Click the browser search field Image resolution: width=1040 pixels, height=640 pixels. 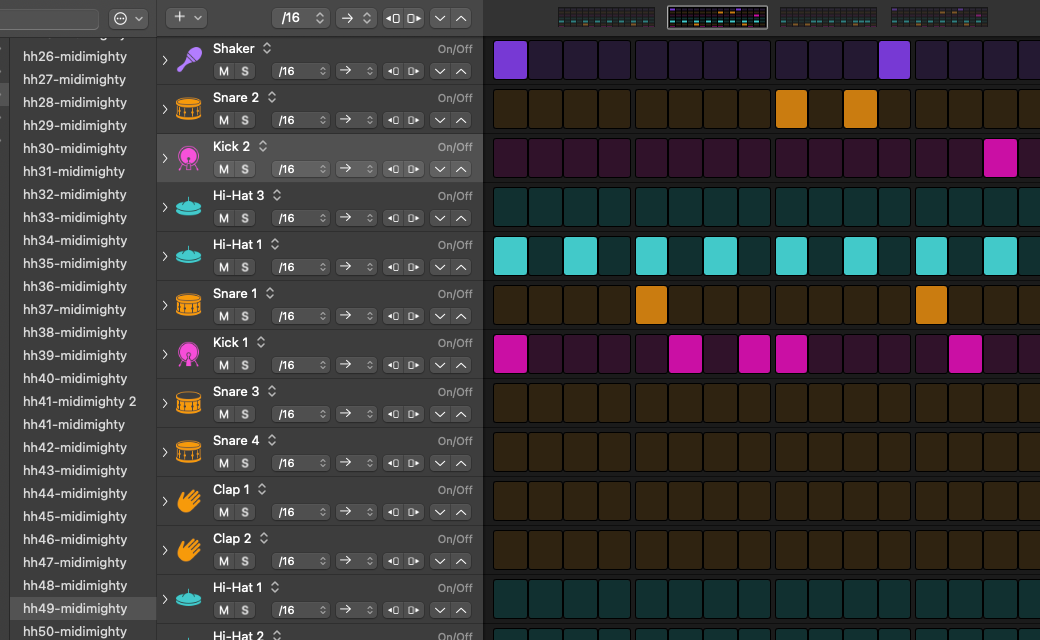(49, 19)
